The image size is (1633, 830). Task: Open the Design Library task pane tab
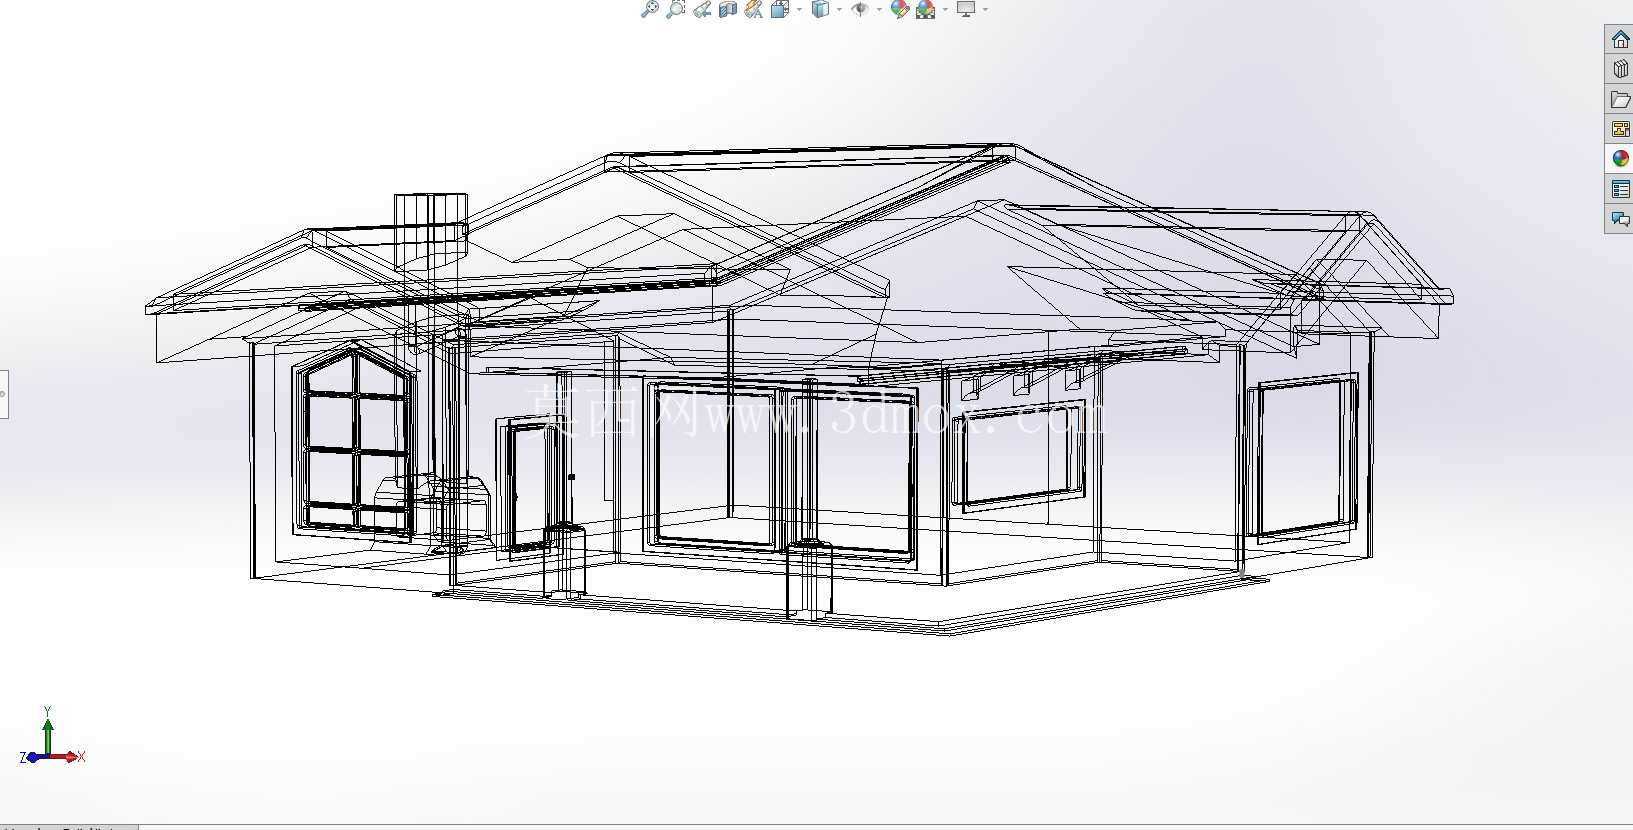[x=1620, y=69]
